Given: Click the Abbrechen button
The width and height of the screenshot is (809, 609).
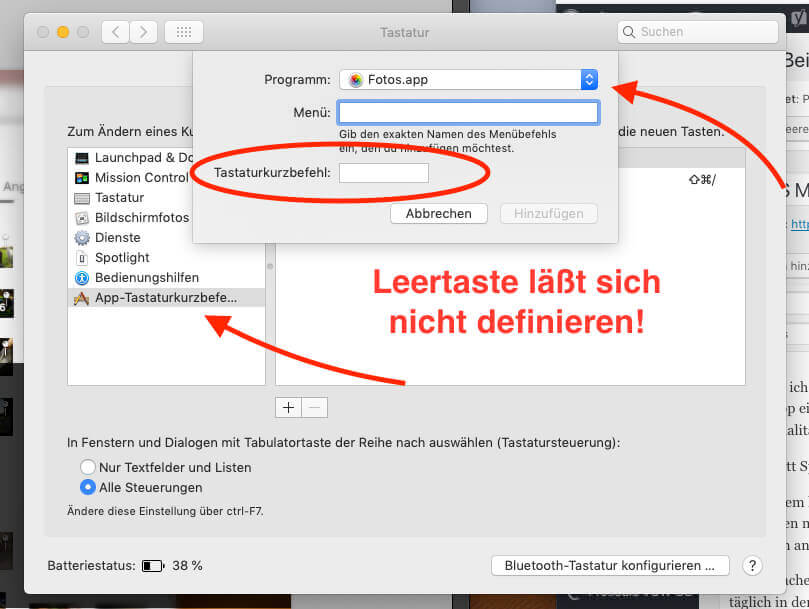Looking at the screenshot, I should pos(438,214).
